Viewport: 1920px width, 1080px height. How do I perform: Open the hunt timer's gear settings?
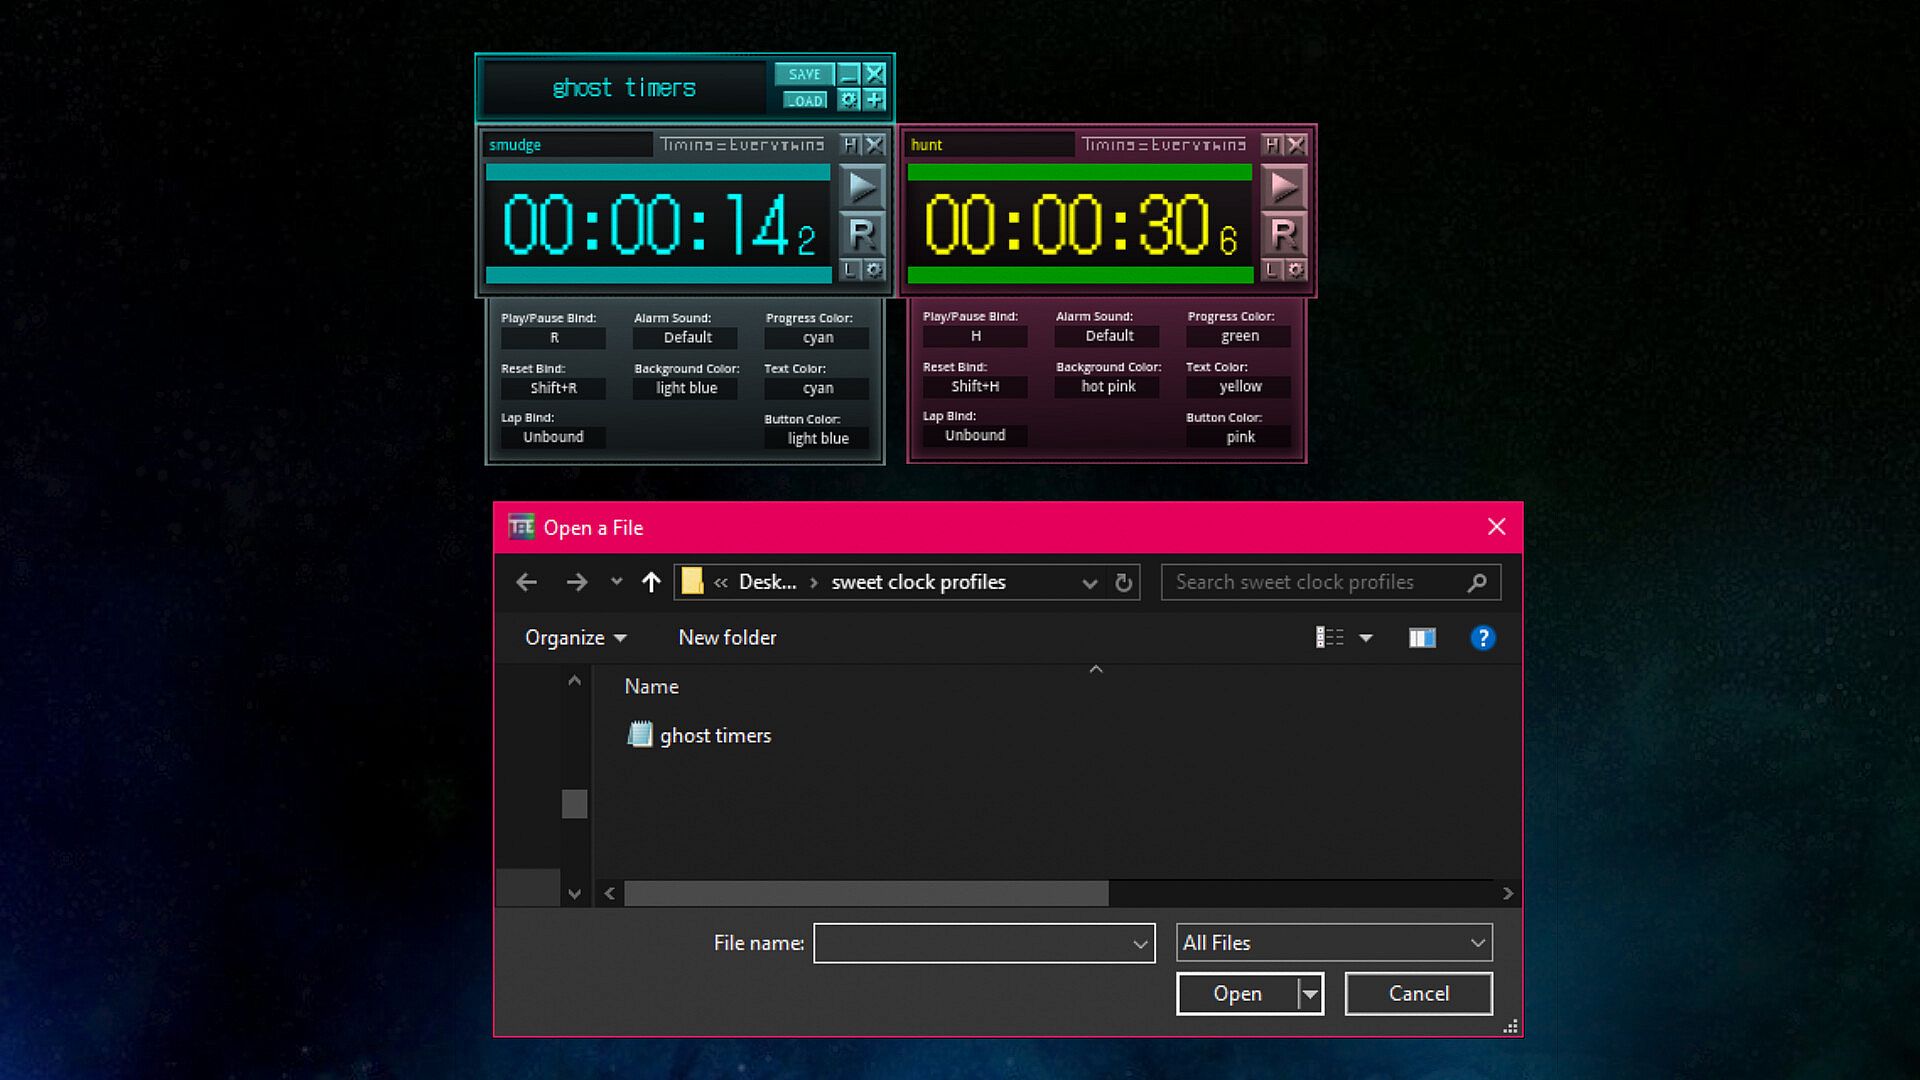click(1296, 270)
